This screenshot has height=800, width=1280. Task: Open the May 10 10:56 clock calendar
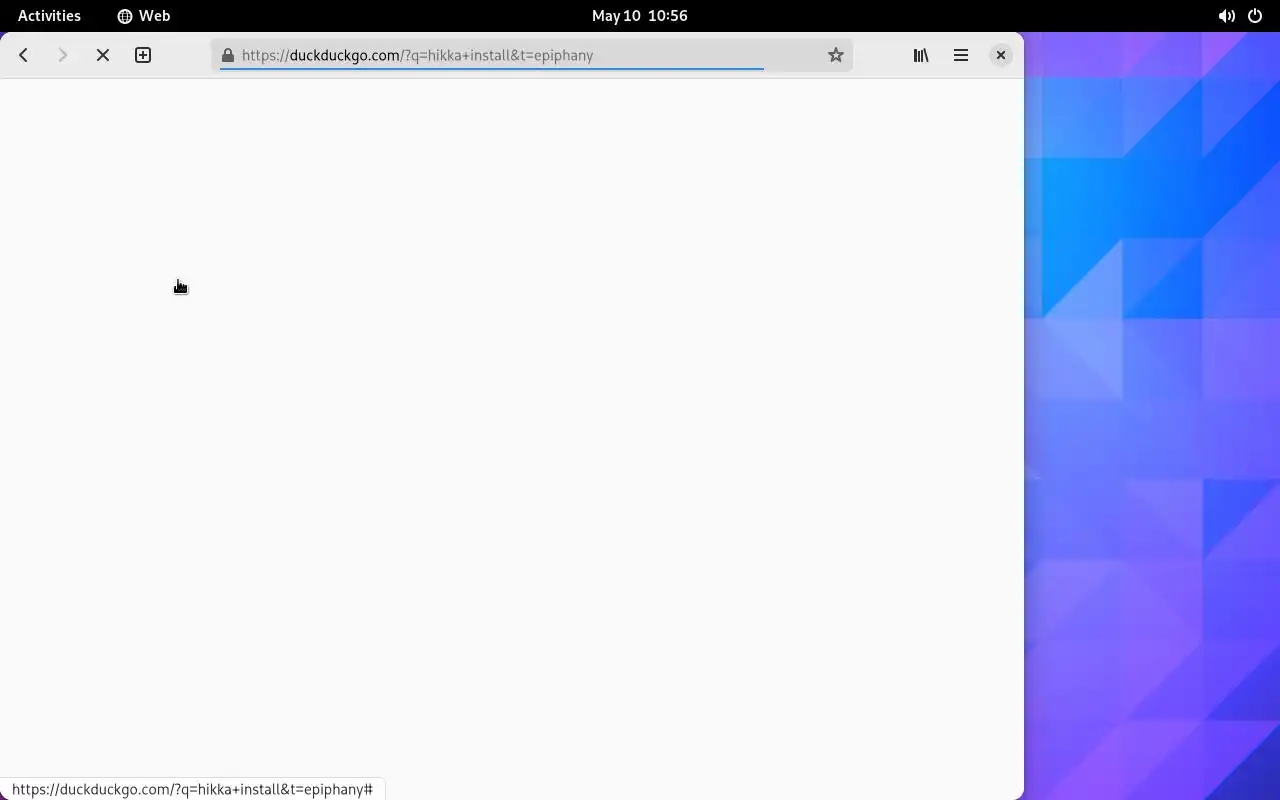pyautogui.click(x=640, y=15)
